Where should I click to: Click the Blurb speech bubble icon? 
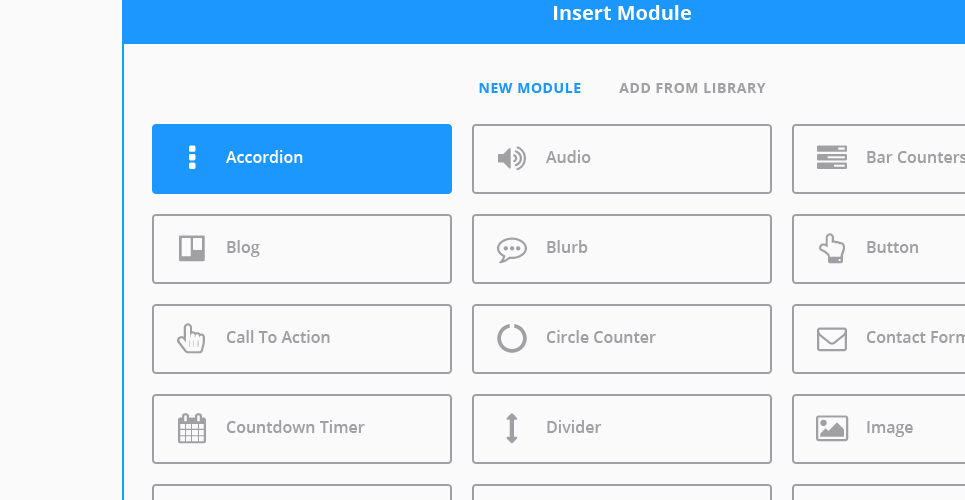point(511,249)
